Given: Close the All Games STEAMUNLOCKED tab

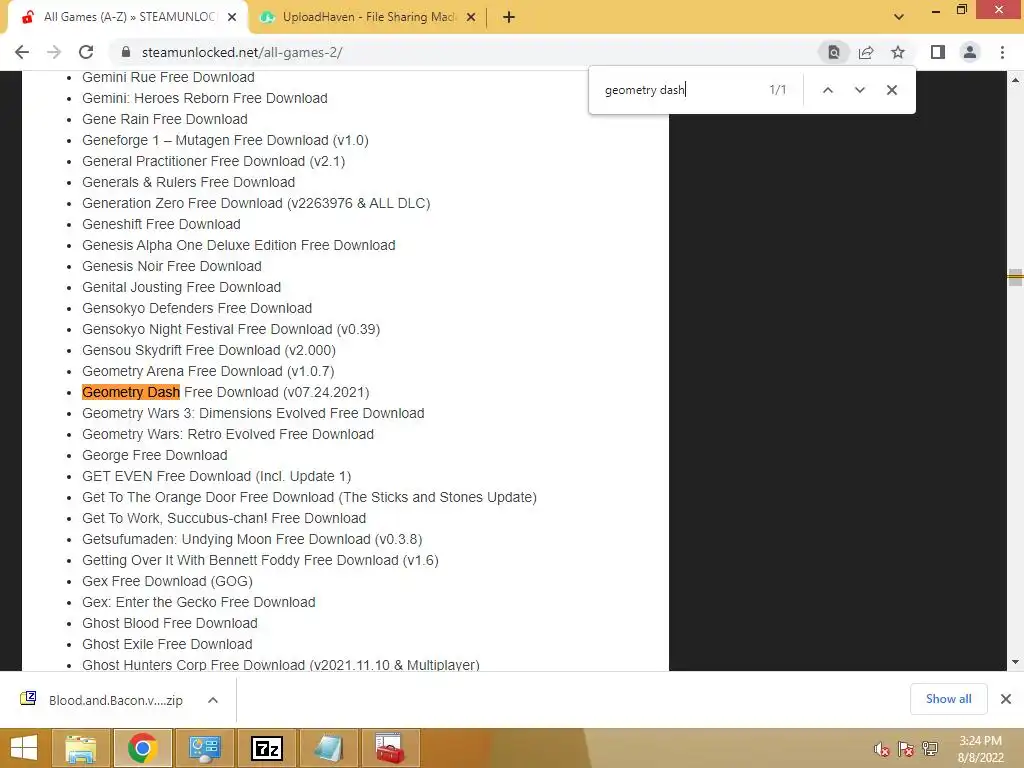Looking at the screenshot, I should click(x=232, y=18).
